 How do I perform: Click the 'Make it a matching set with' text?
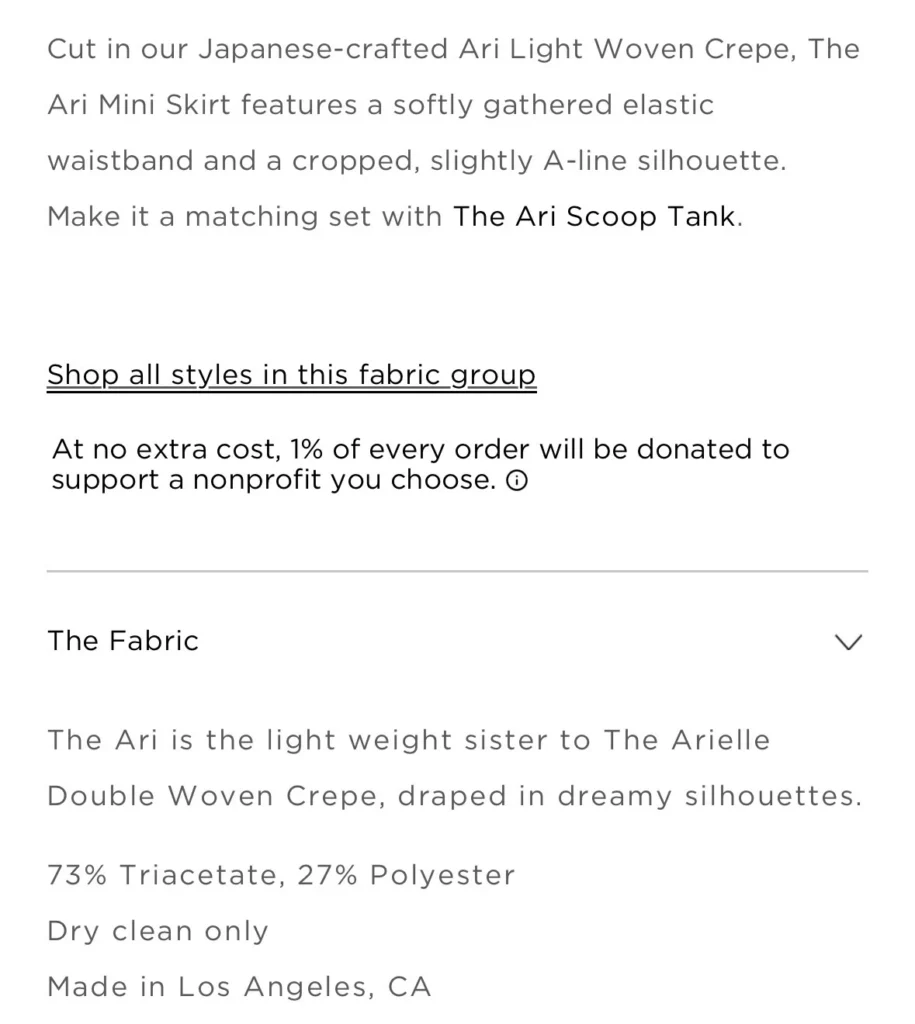pos(244,217)
